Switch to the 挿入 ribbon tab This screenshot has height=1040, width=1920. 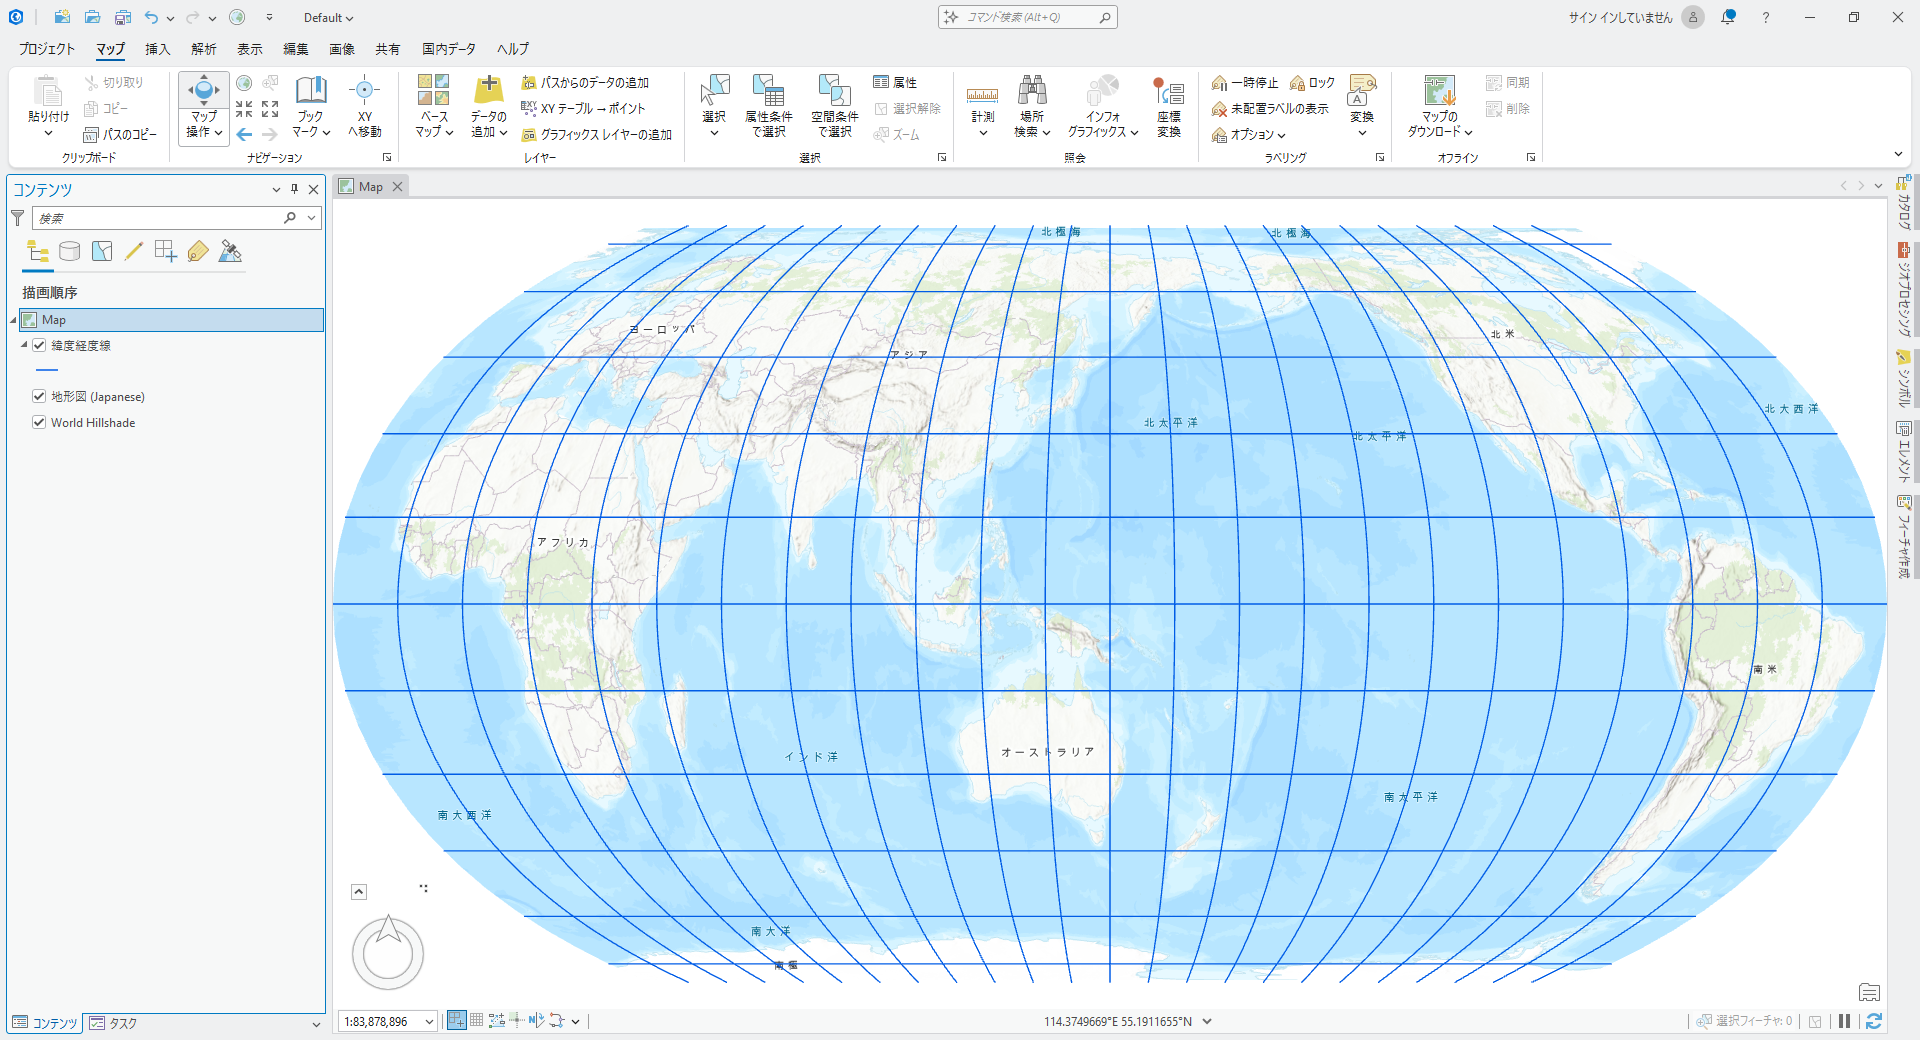158,49
